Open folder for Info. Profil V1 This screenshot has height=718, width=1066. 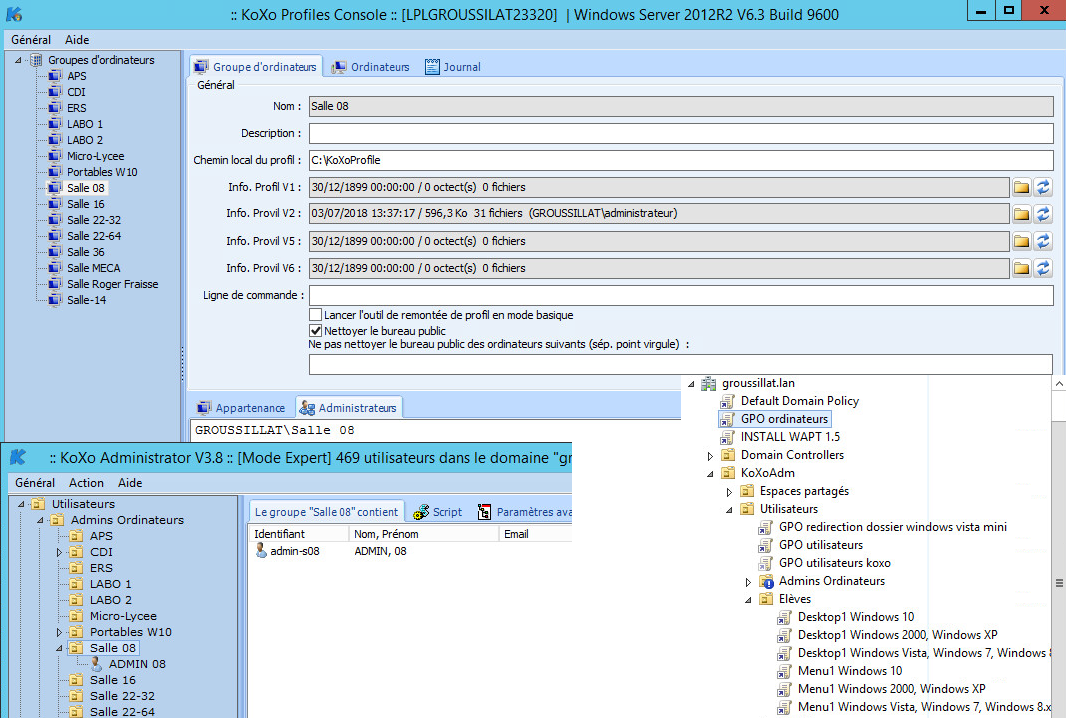tap(1021, 187)
